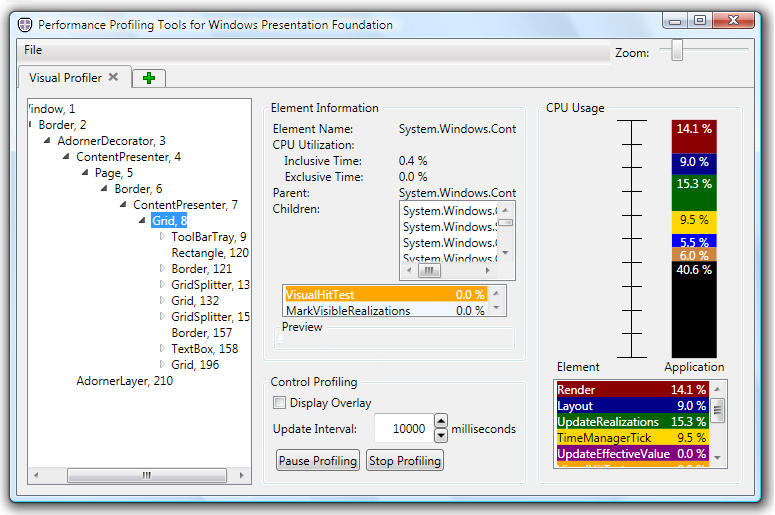Expand the Grid, 196 node
Viewport: 775px width, 515px height.
pyautogui.click(x=162, y=364)
